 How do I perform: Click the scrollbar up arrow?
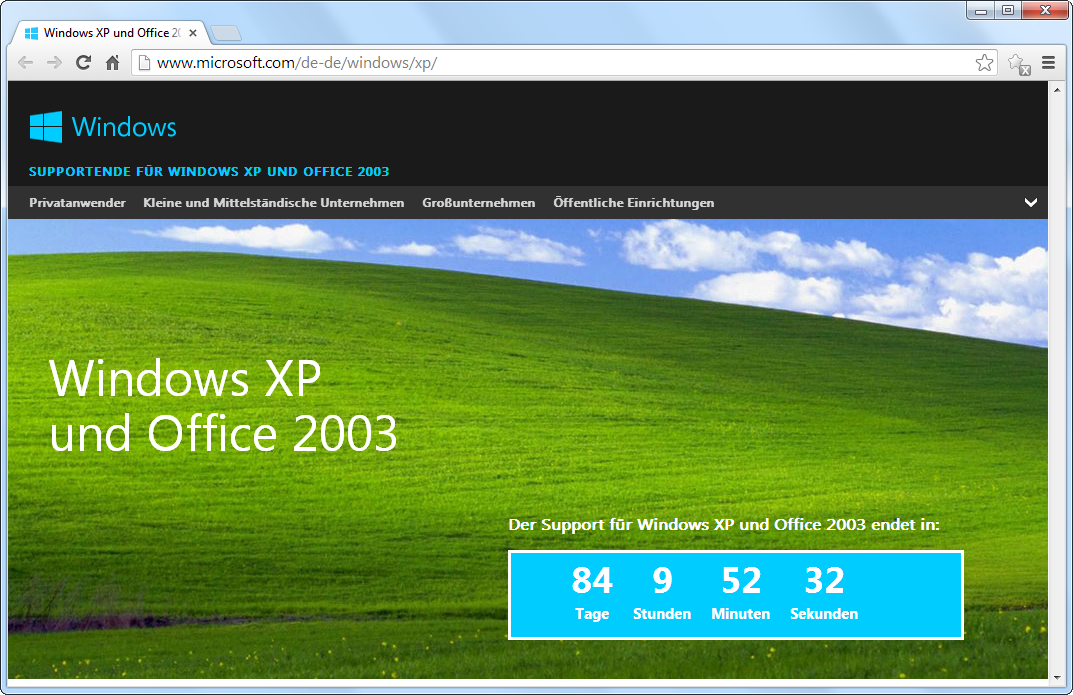coord(1056,89)
